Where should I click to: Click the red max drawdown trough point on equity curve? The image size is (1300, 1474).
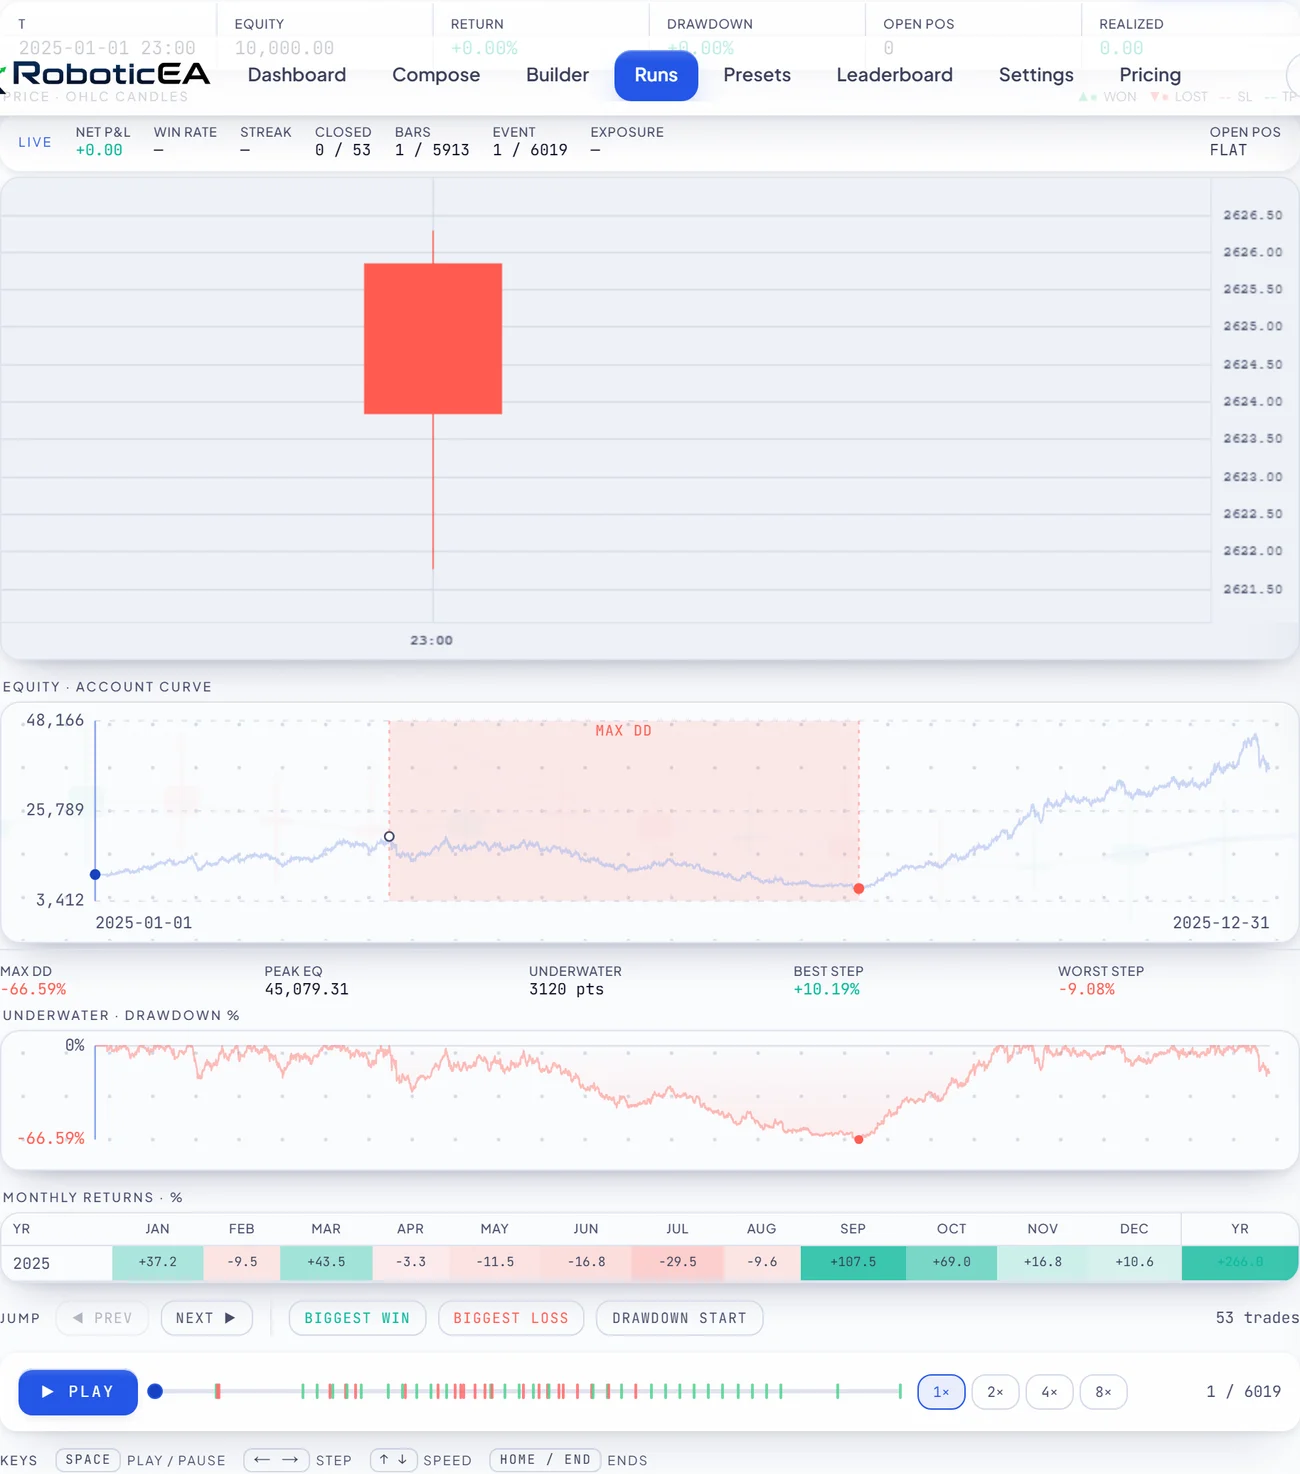tap(859, 888)
